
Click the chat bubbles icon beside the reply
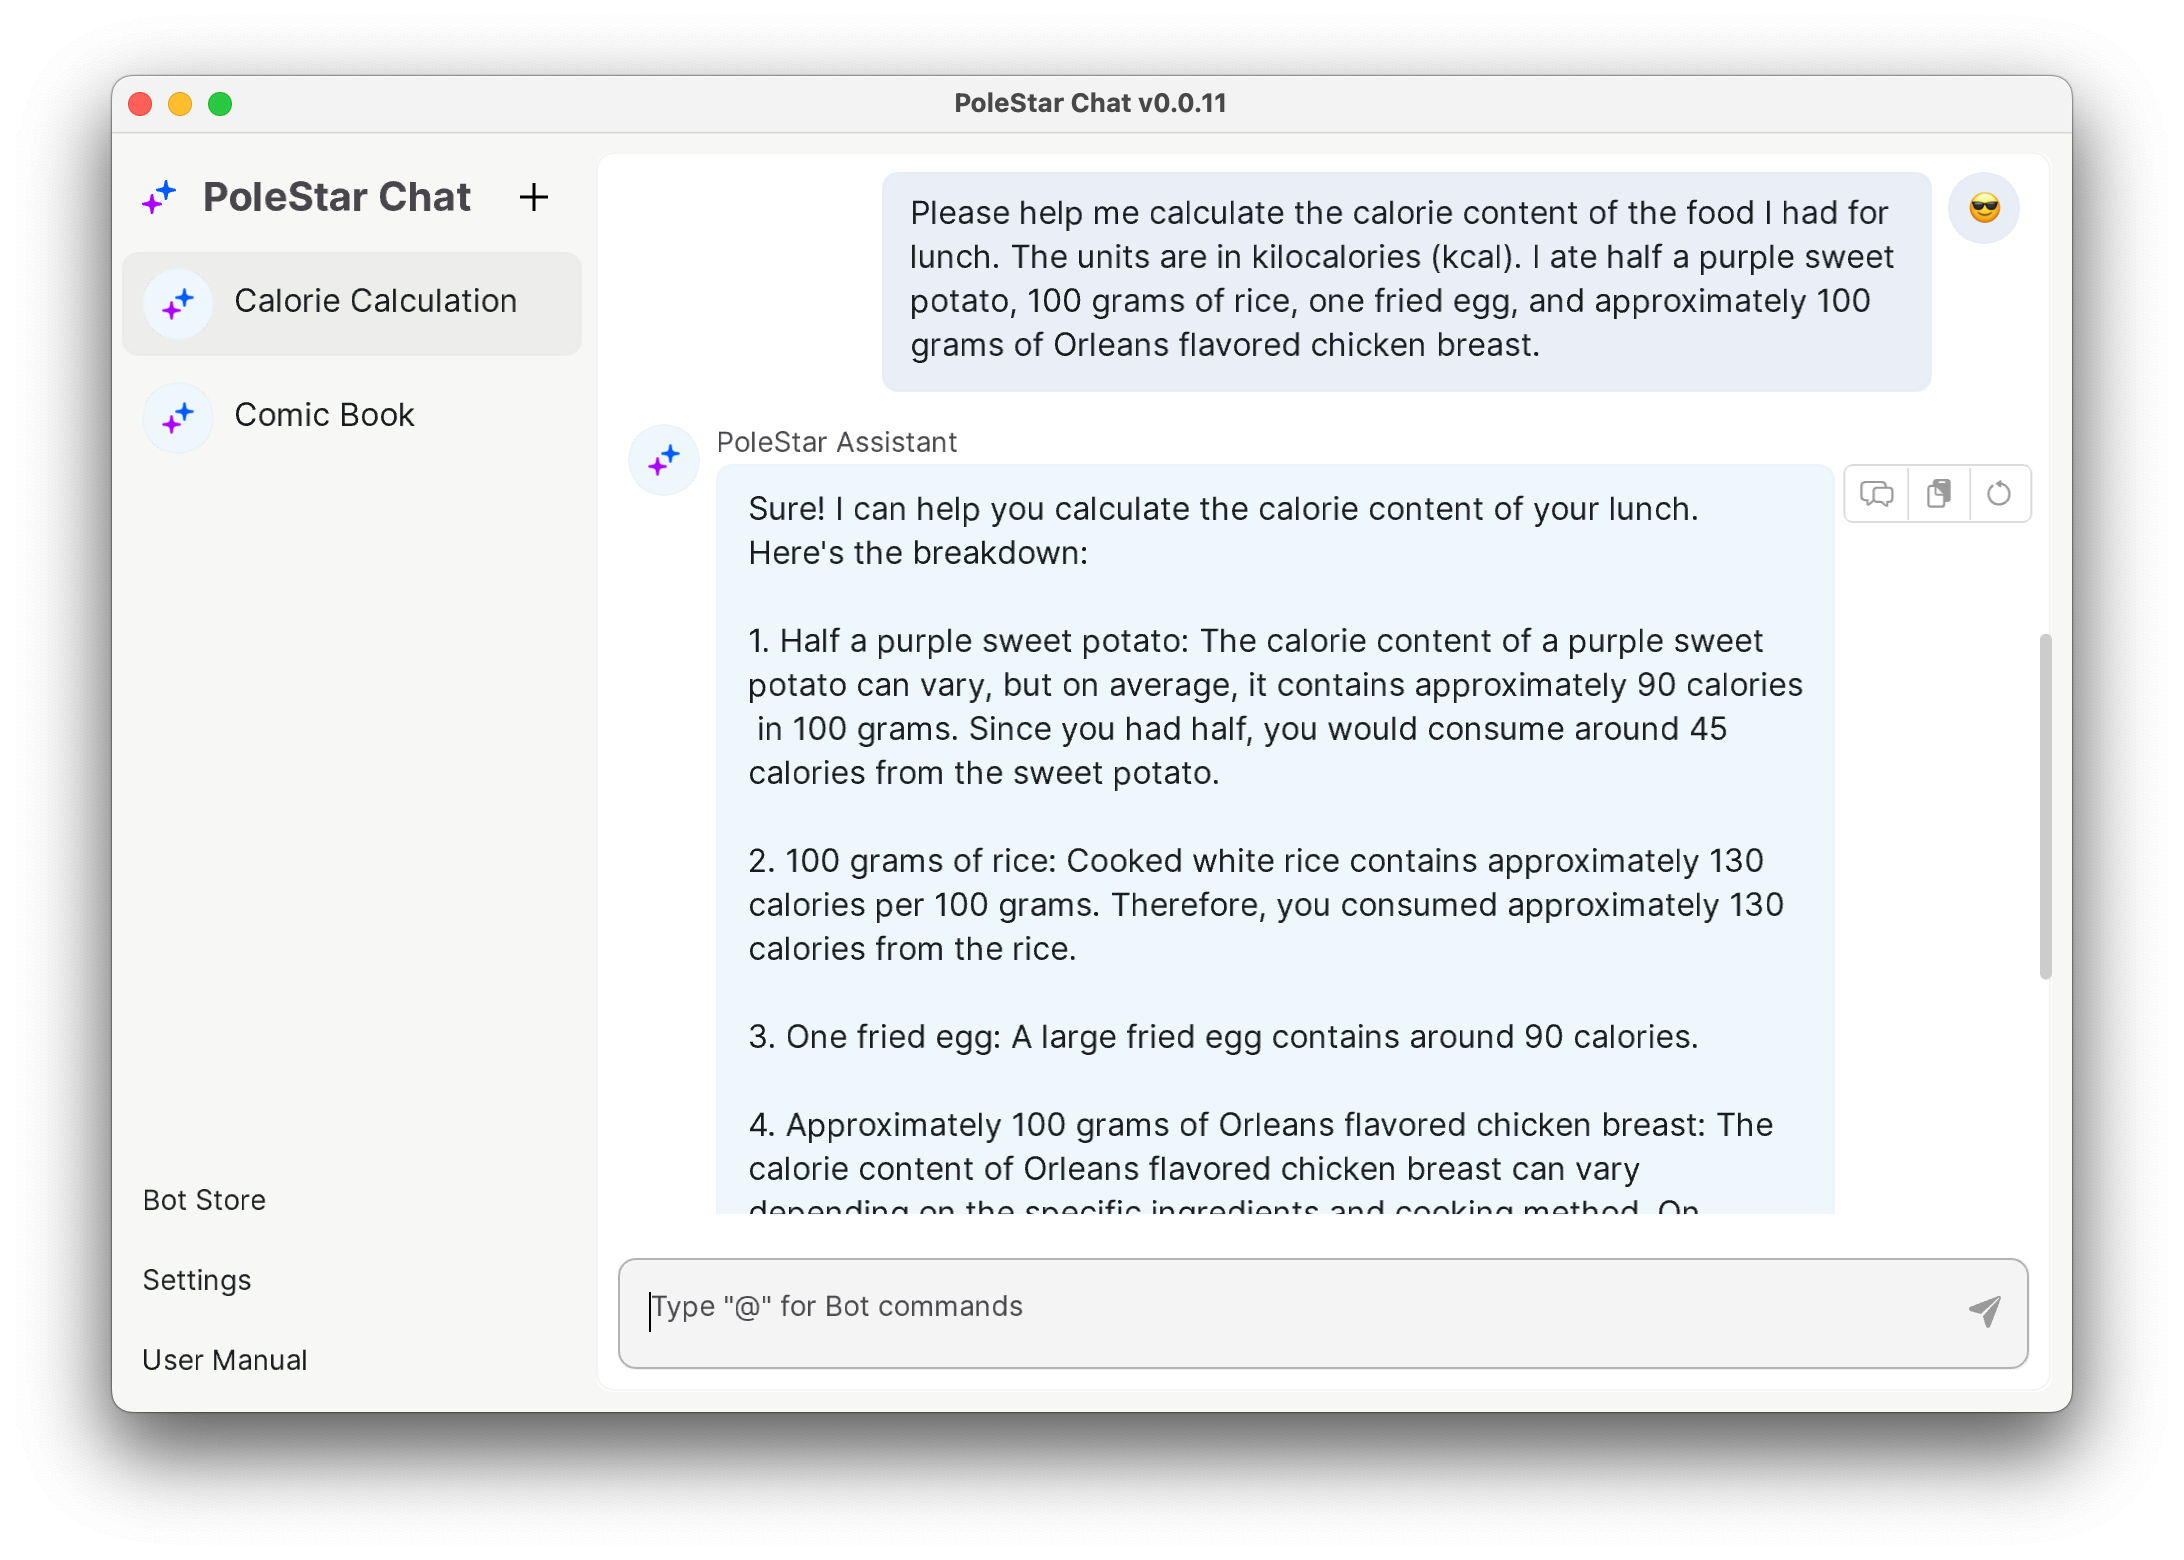point(1876,494)
